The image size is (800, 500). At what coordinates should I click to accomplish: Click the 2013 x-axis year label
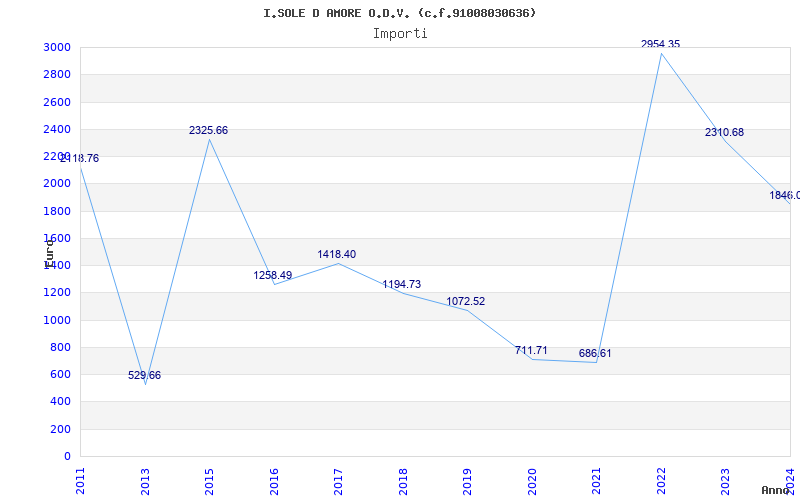click(x=145, y=481)
